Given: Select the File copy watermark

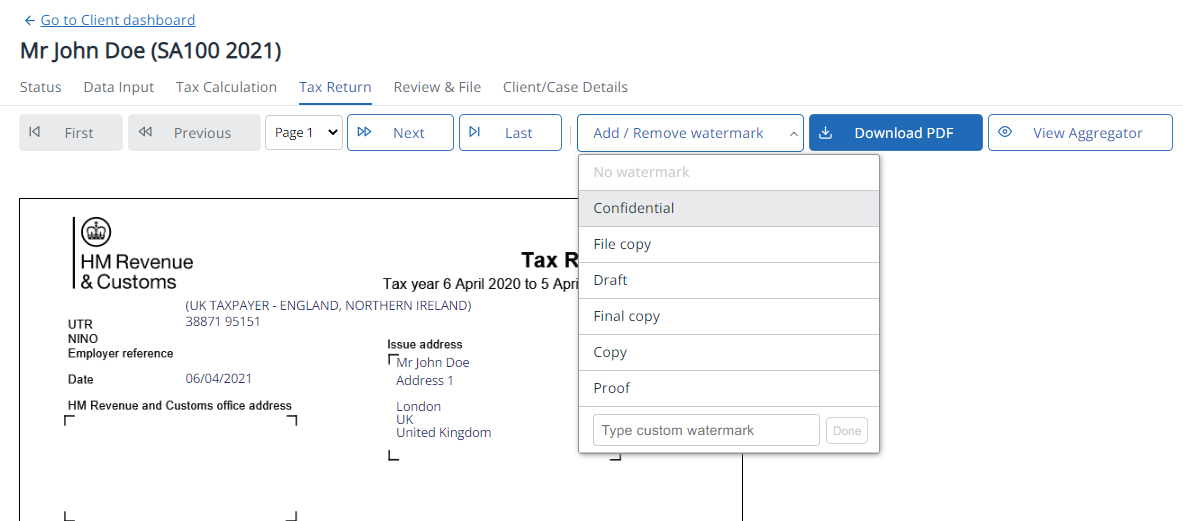Looking at the screenshot, I should pyautogui.click(x=622, y=244).
